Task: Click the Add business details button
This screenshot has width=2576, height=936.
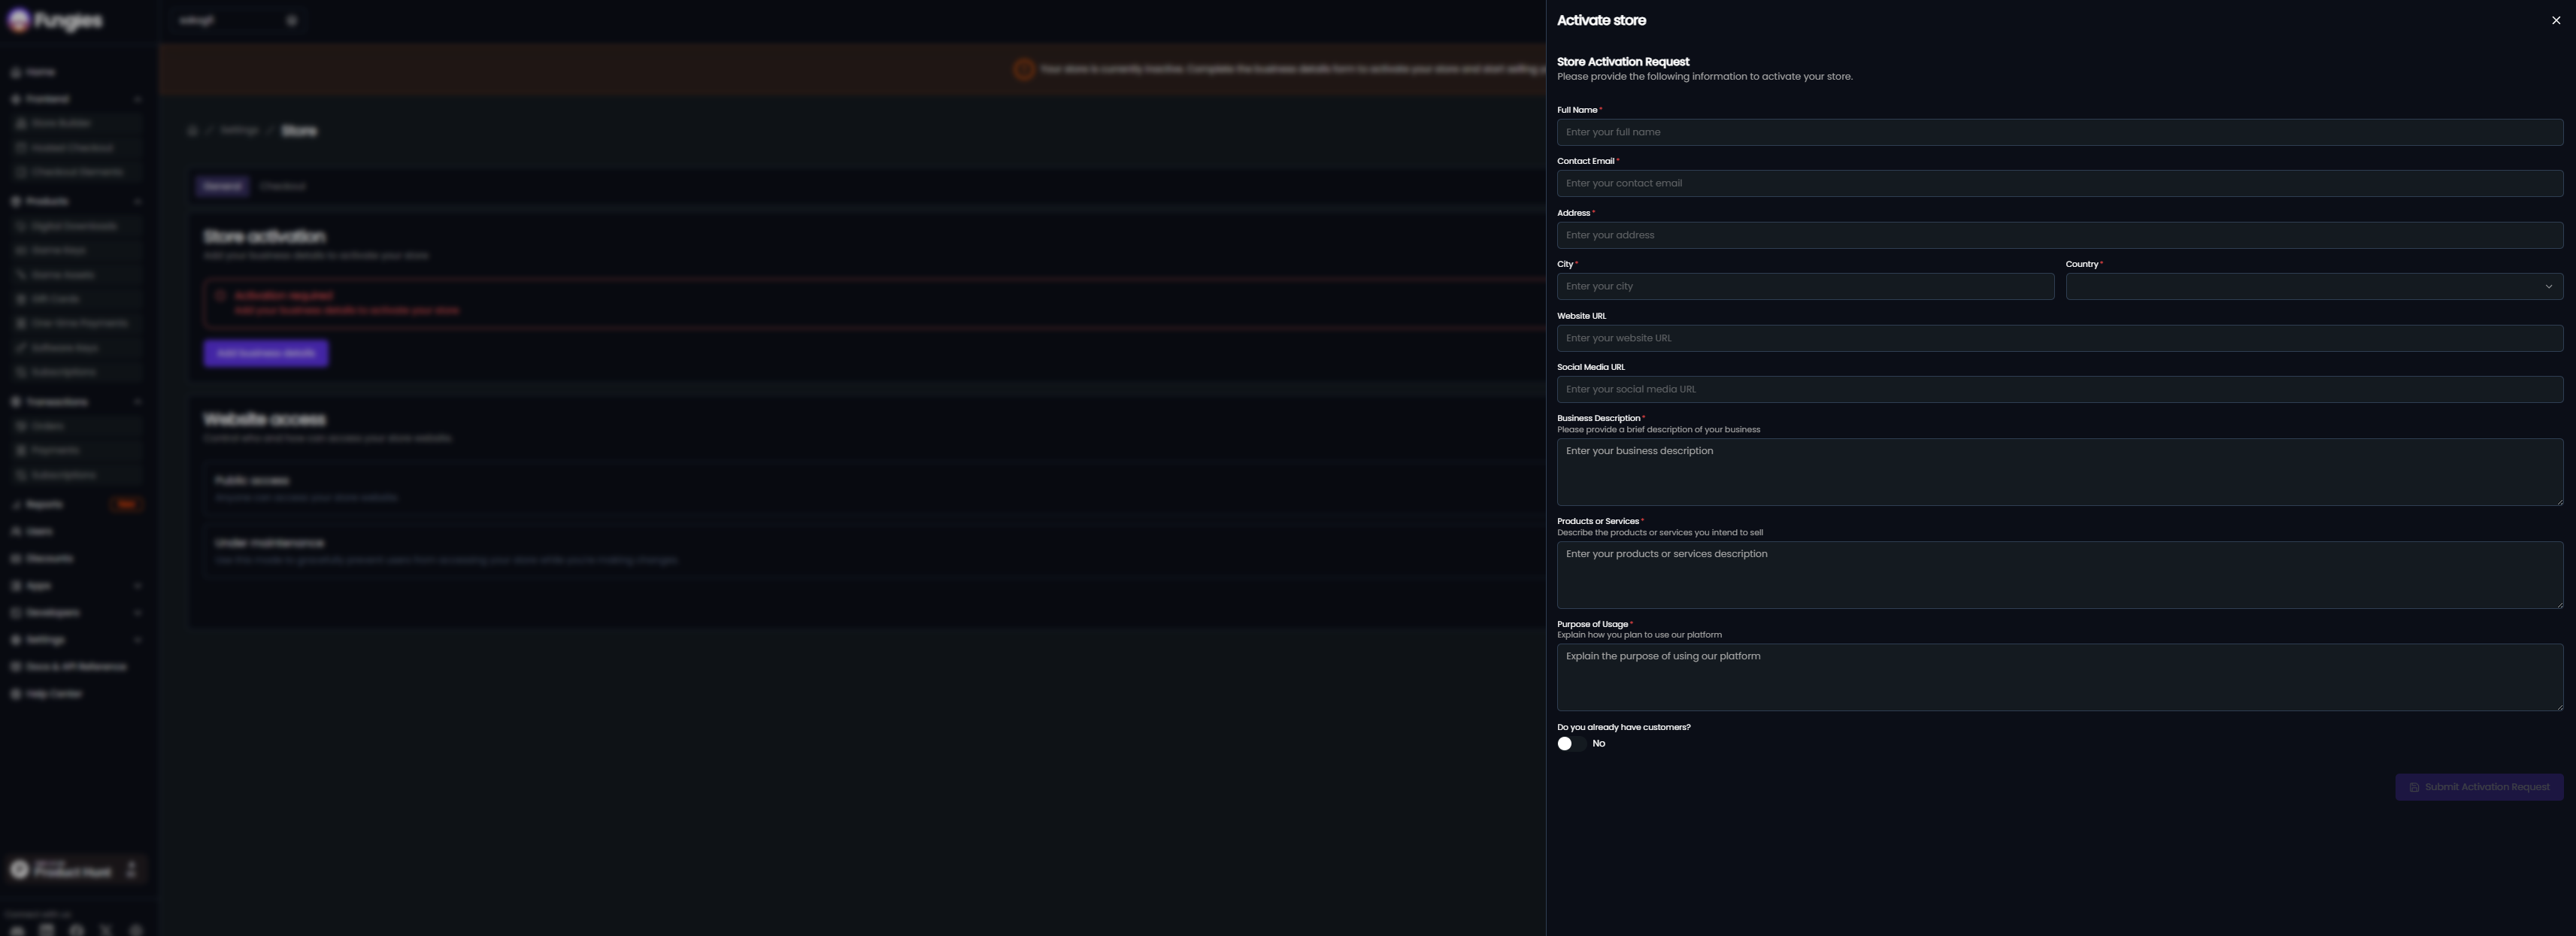Action: pos(266,353)
